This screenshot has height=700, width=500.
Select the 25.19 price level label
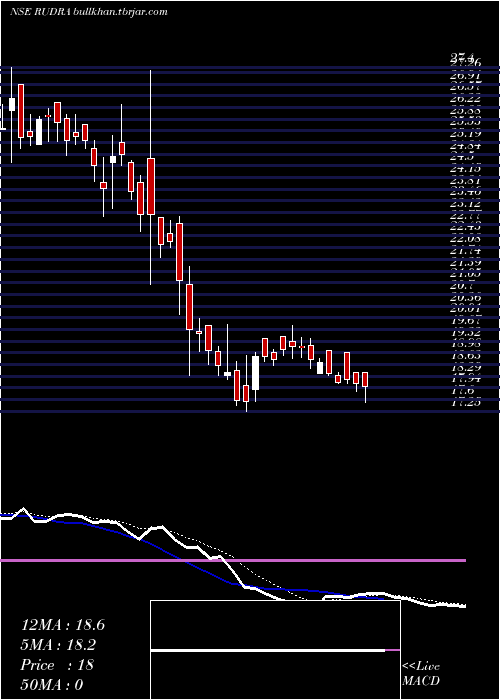[465, 133]
